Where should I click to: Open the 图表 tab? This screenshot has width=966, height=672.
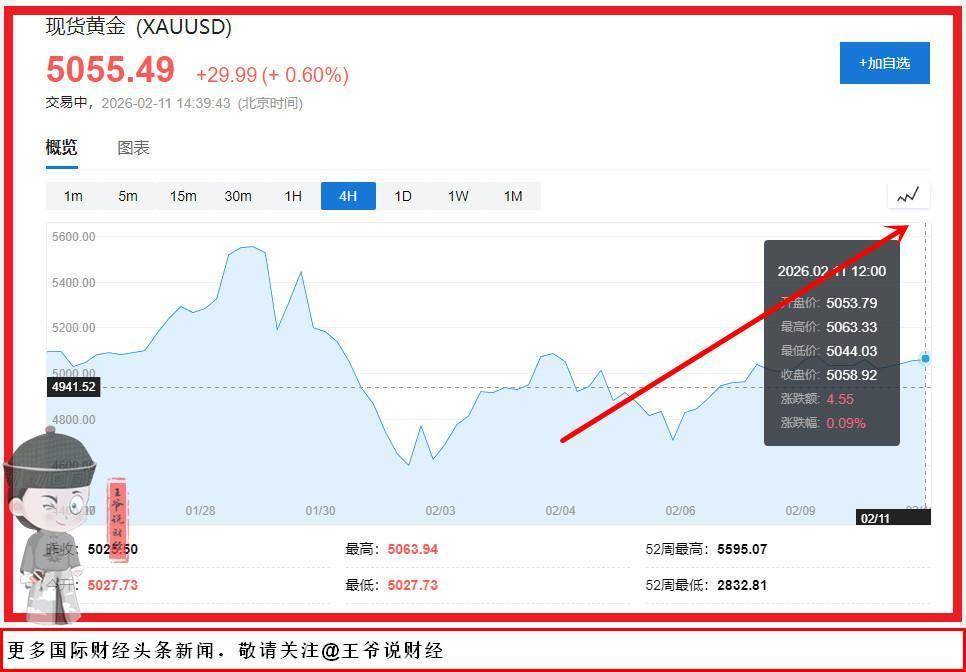134,148
